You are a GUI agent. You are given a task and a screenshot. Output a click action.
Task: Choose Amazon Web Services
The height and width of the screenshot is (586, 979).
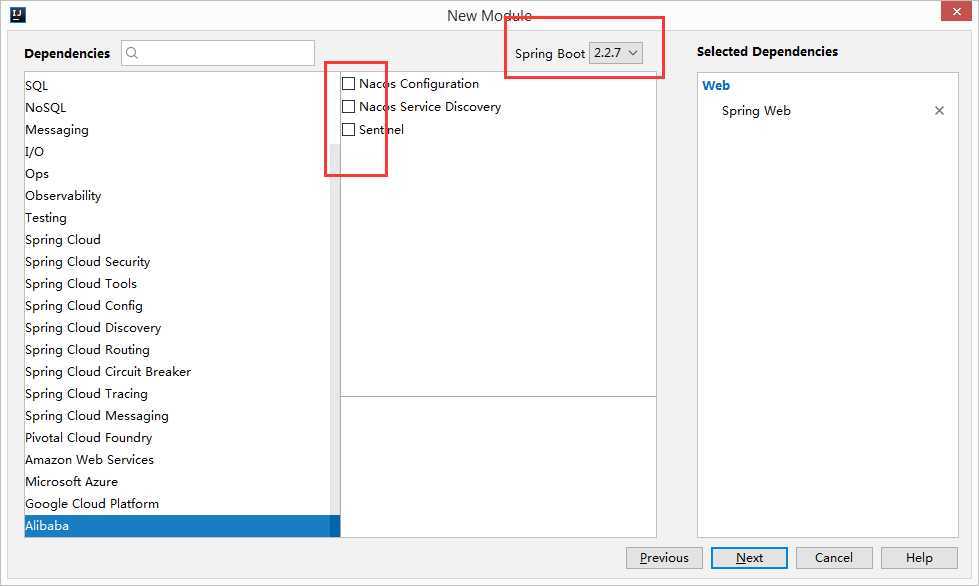tap(177, 459)
